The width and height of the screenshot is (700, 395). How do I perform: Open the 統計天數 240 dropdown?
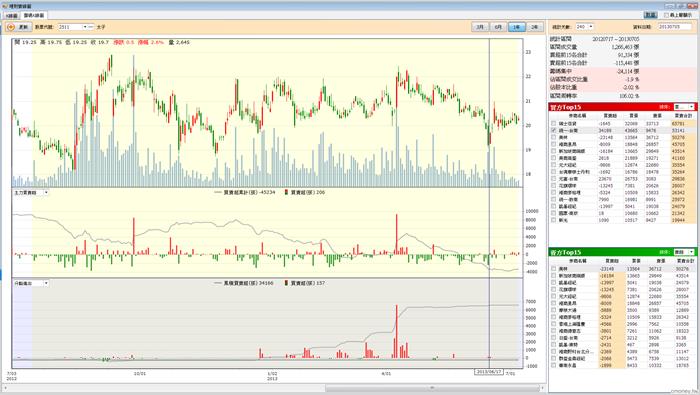click(591, 27)
